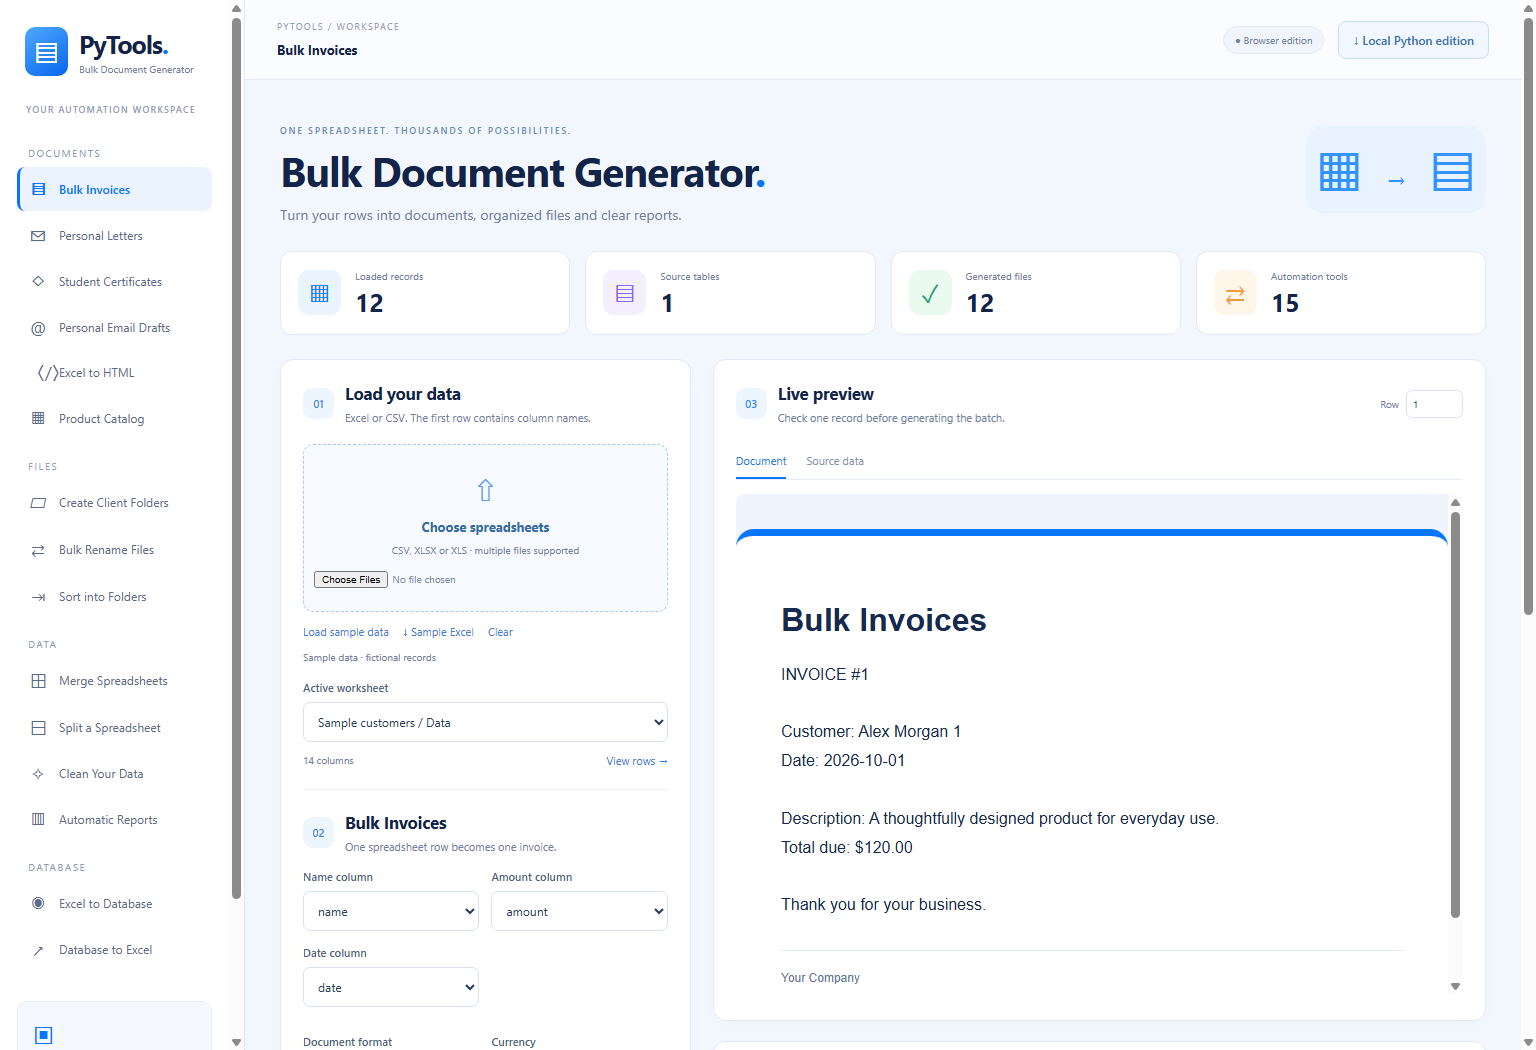Screen dimensions: 1536x1050
Task: Click the Merge Spreadsheets icon
Action: [x=38, y=681]
